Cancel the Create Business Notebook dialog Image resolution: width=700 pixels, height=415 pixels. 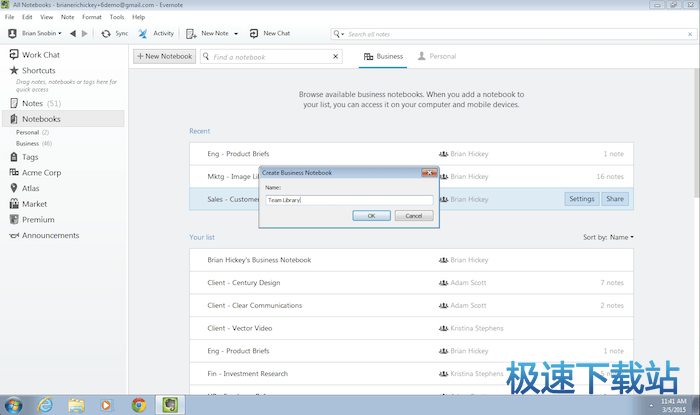(414, 216)
